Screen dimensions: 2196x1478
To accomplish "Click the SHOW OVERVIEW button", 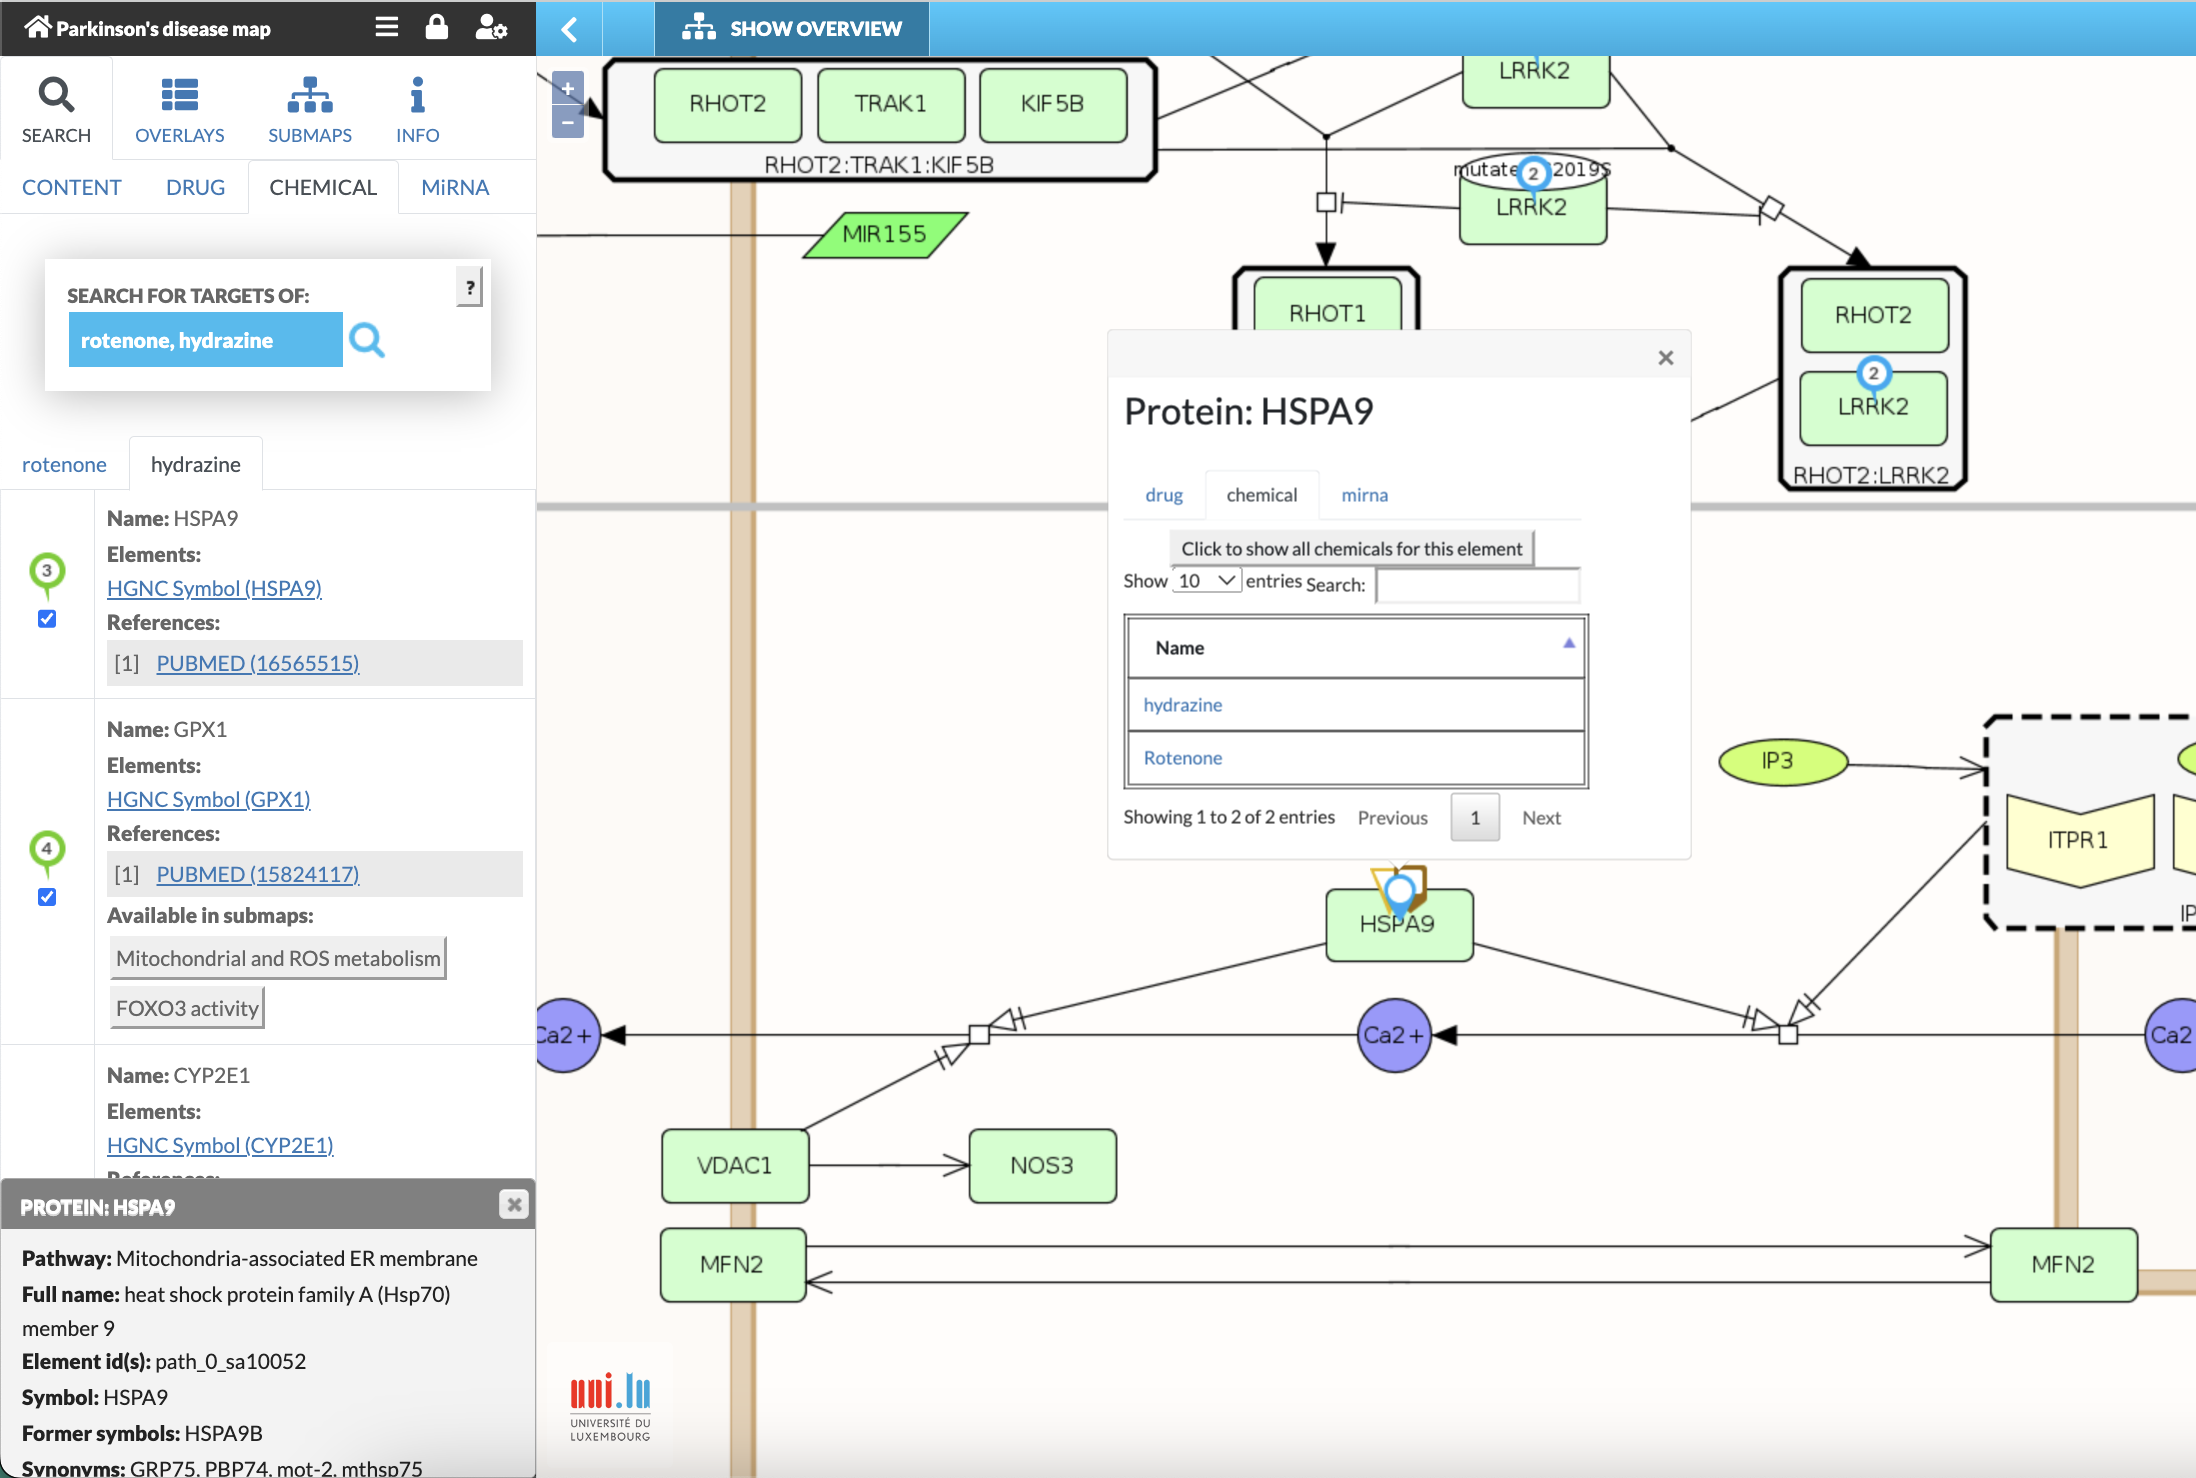I will pos(792,29).
